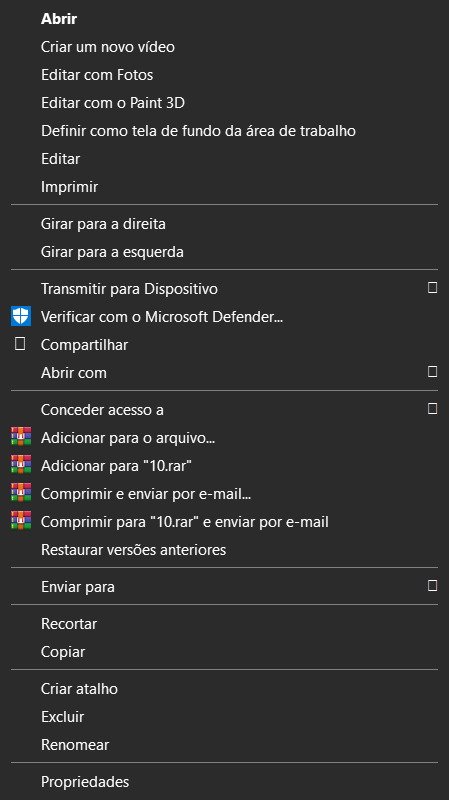Expand the Enviar para submenu arrow
This screenshot has width=449, height=800.
tap(432, 586)
